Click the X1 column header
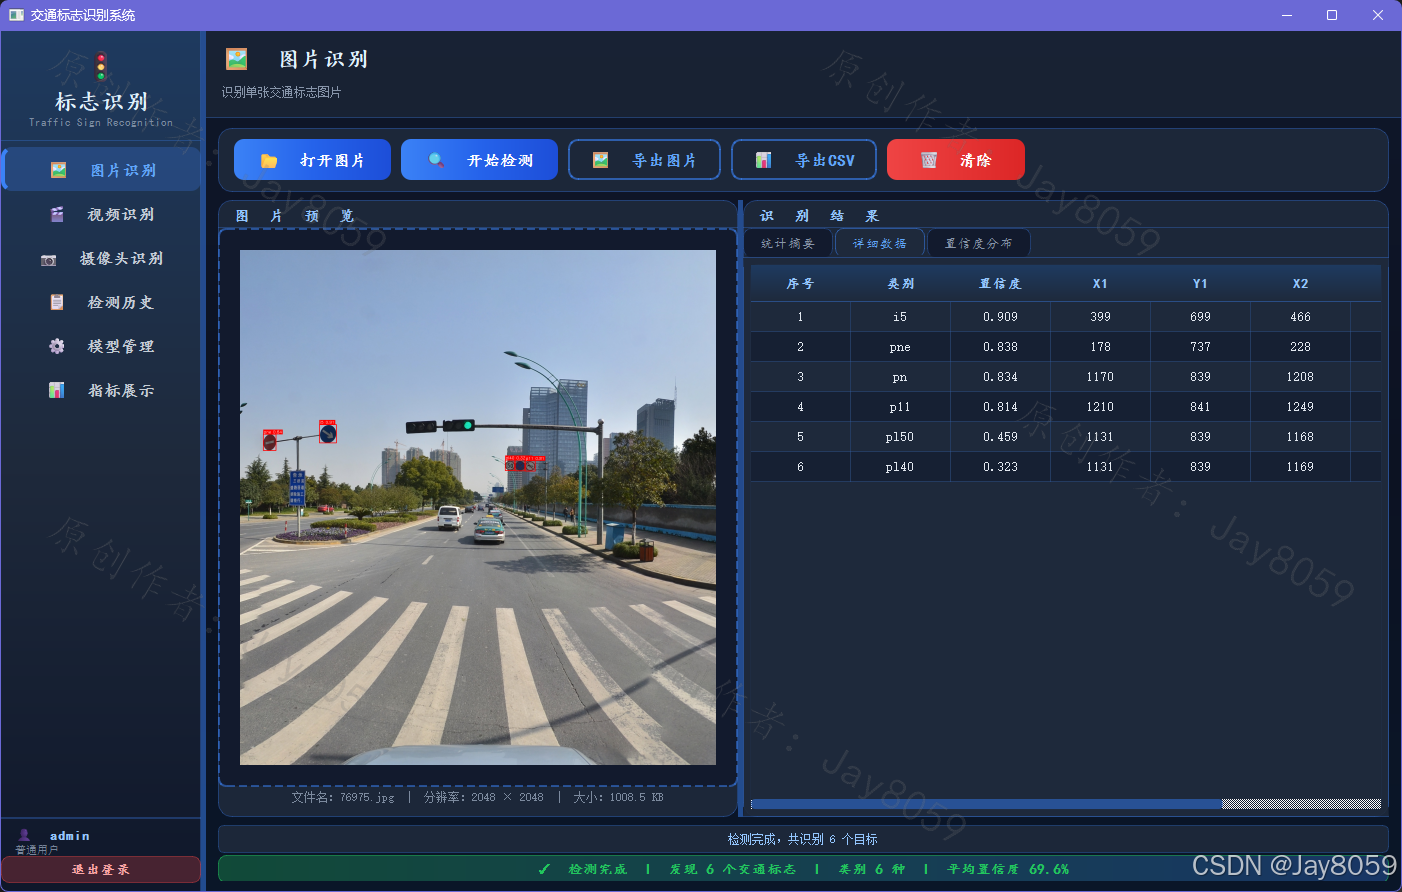The image size is (1402, 892). pos(1100,284)
